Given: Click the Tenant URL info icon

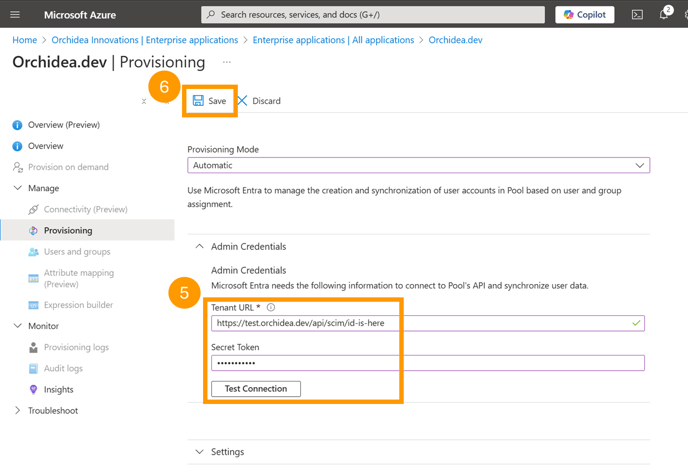Looking at the screenshot, I should 271,307.
